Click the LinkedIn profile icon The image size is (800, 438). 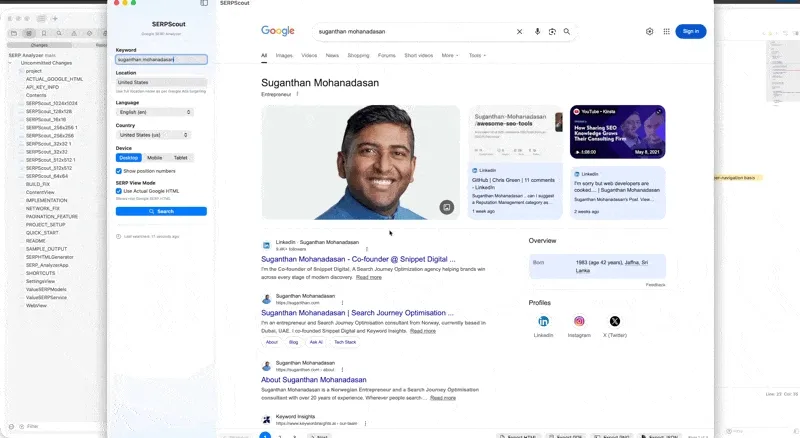tap(544, 321)
